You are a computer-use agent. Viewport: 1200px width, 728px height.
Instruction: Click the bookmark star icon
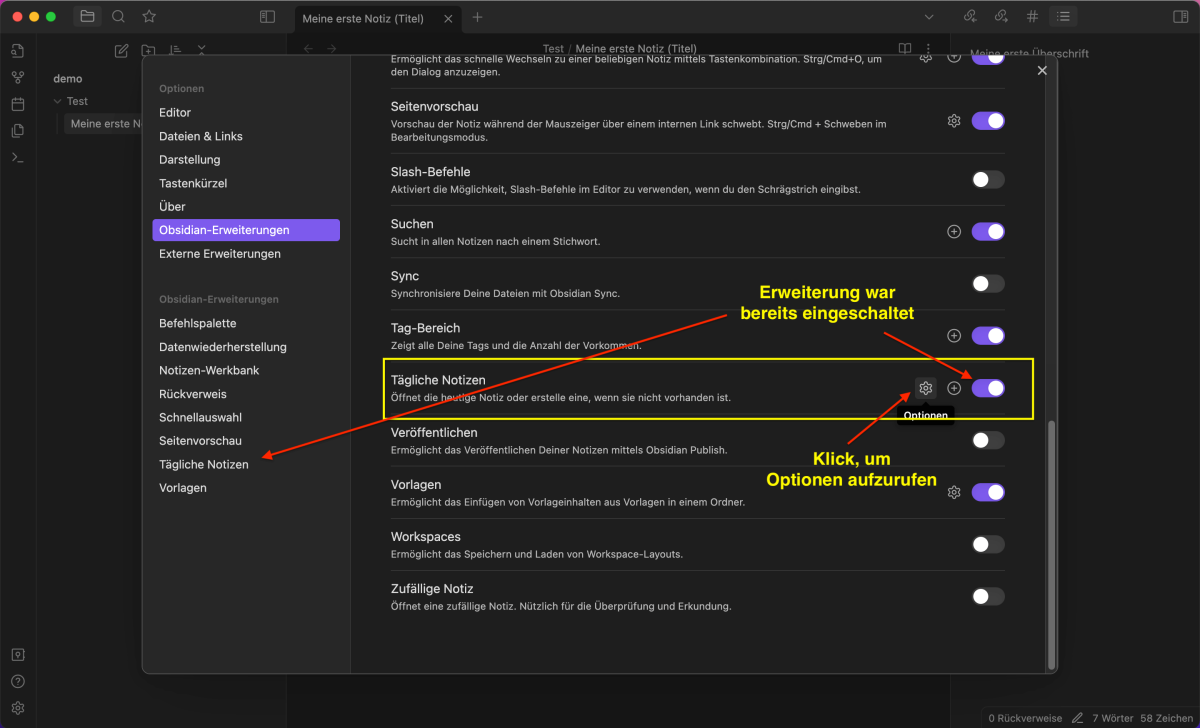(149, 17)
